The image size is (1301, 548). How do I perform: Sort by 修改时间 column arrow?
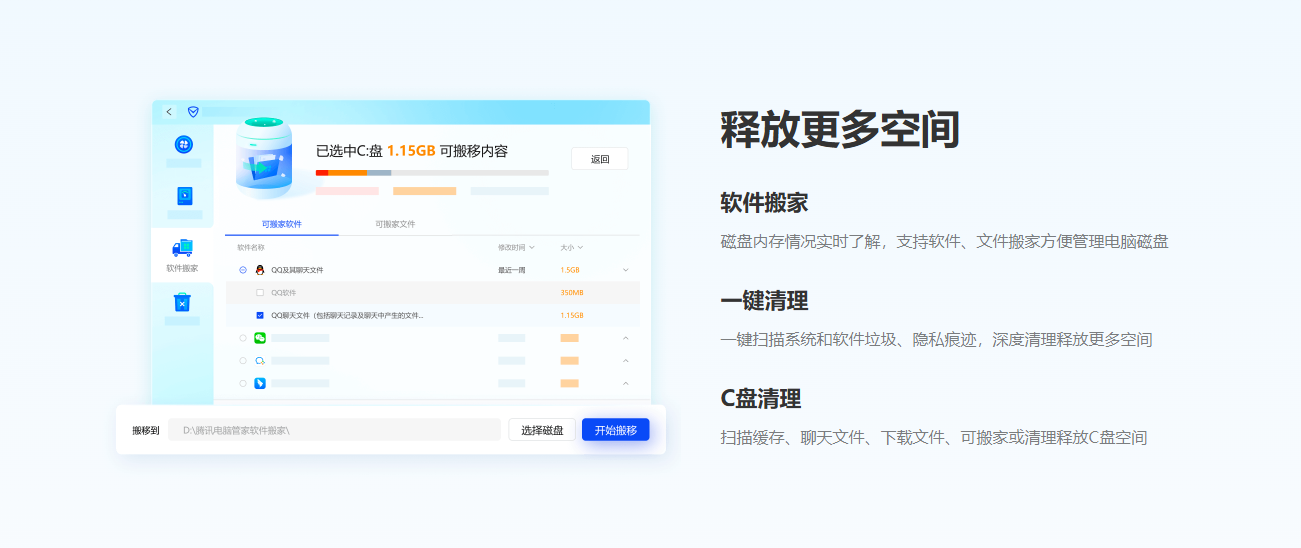click(532, 247)
